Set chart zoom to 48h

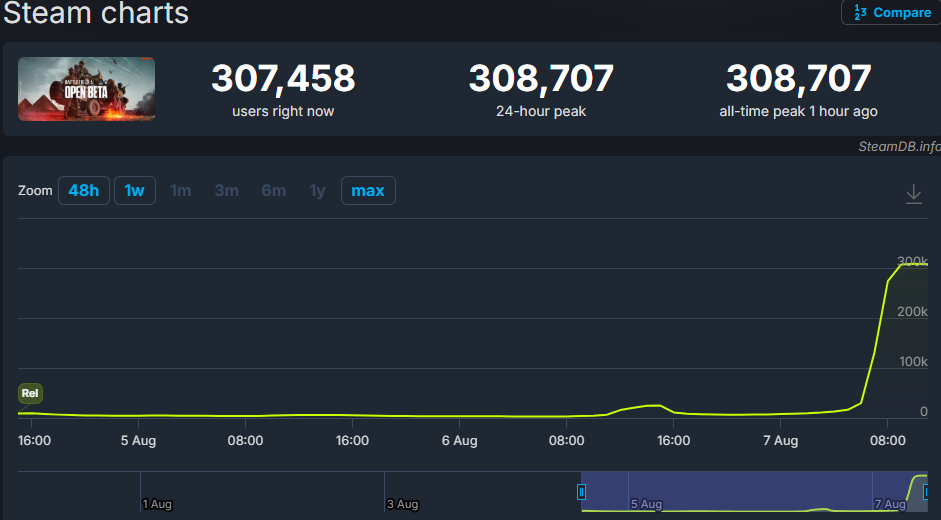83,190
